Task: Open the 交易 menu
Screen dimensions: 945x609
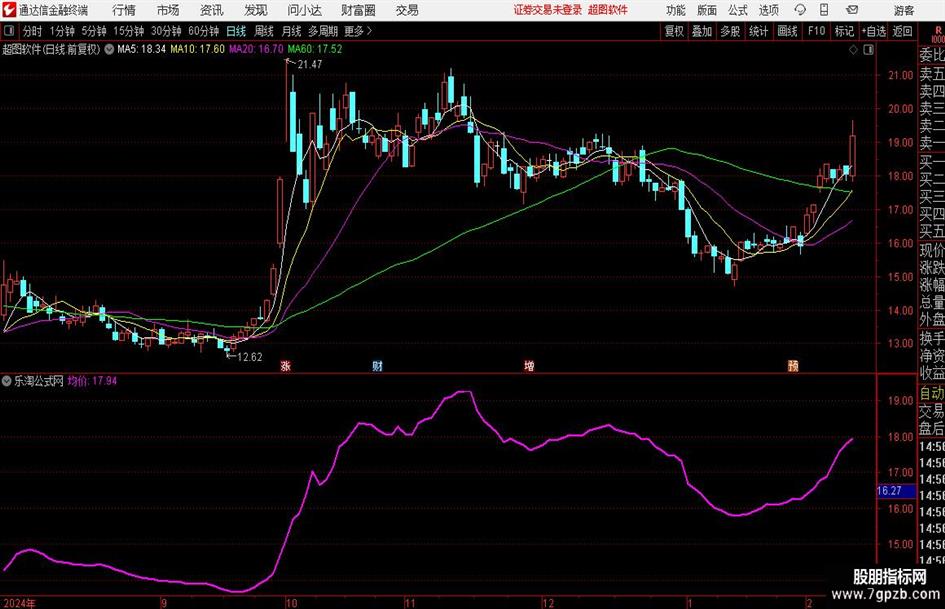Action: [407, 10]
